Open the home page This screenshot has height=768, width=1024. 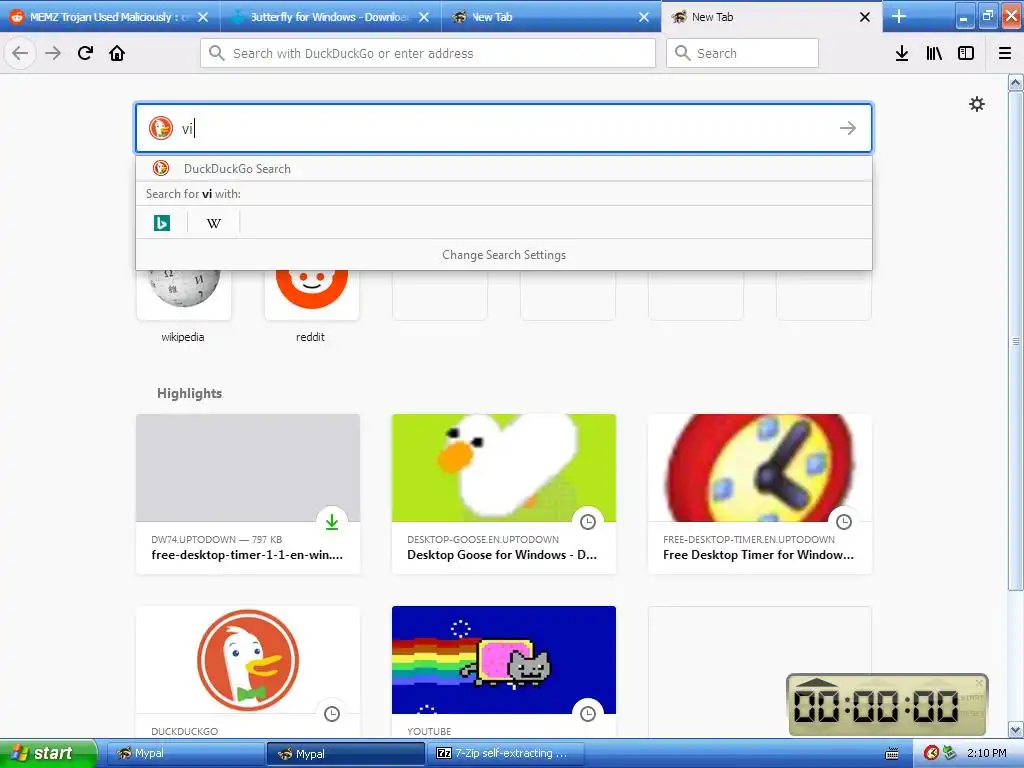[117, 53]
